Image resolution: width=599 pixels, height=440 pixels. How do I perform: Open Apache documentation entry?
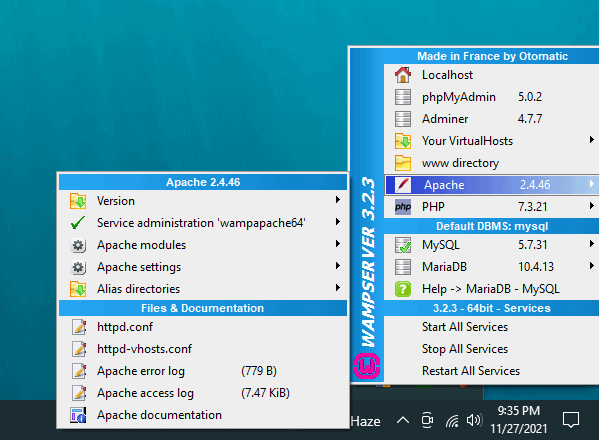(x=203, y=415)
